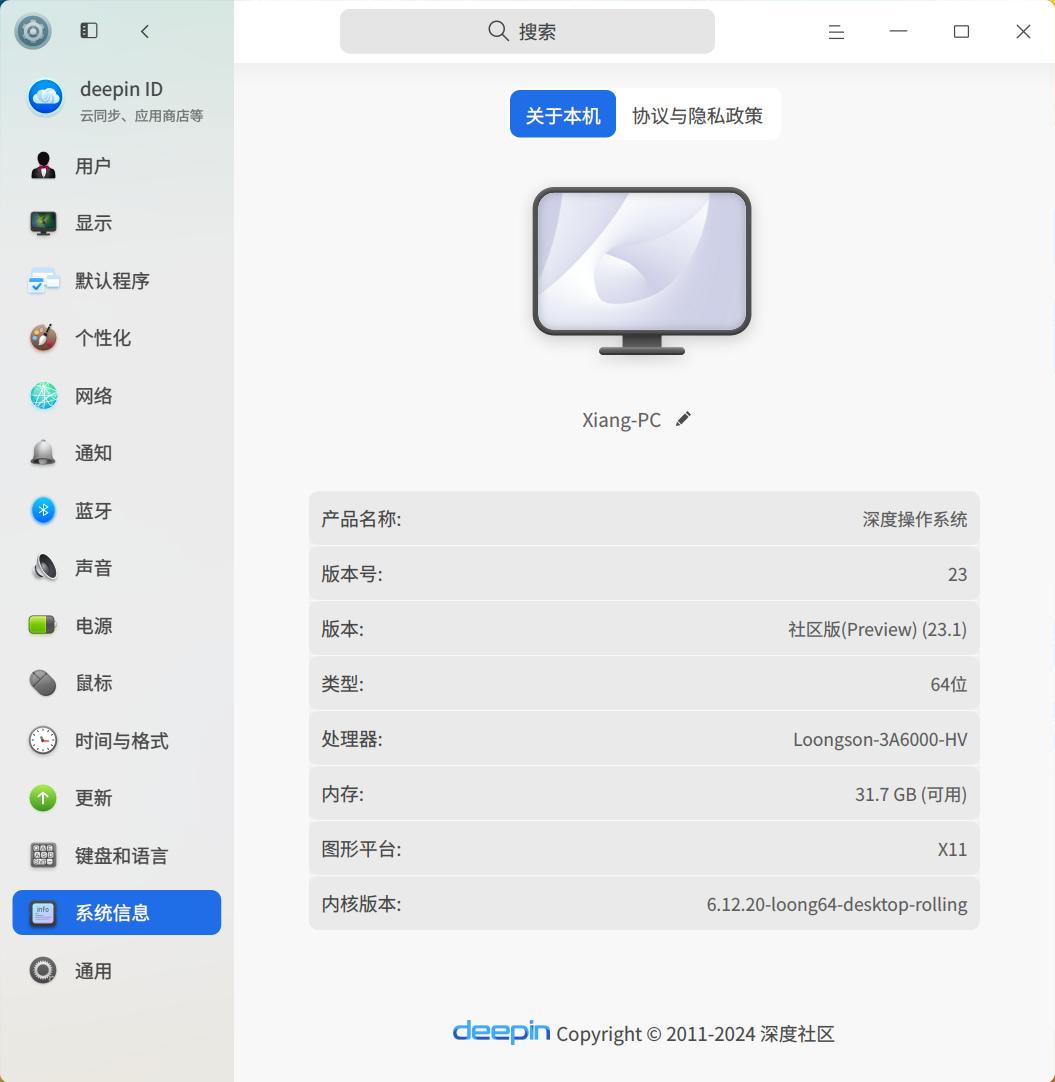Click X11 graphics platform value

click(952, 849)
